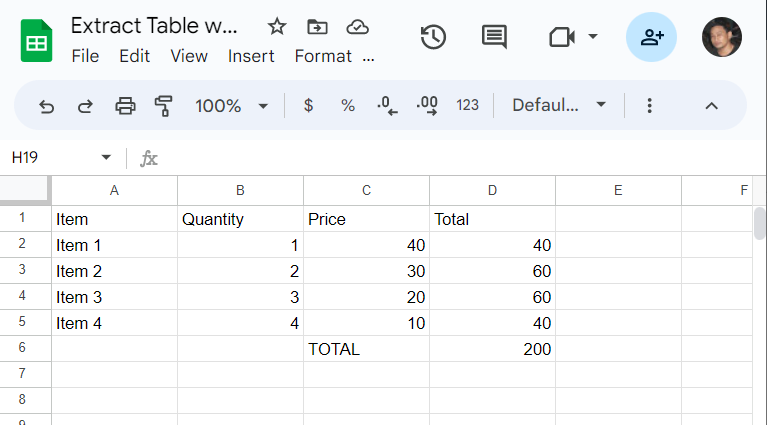Move document using folder icon

tap(317, 26)
